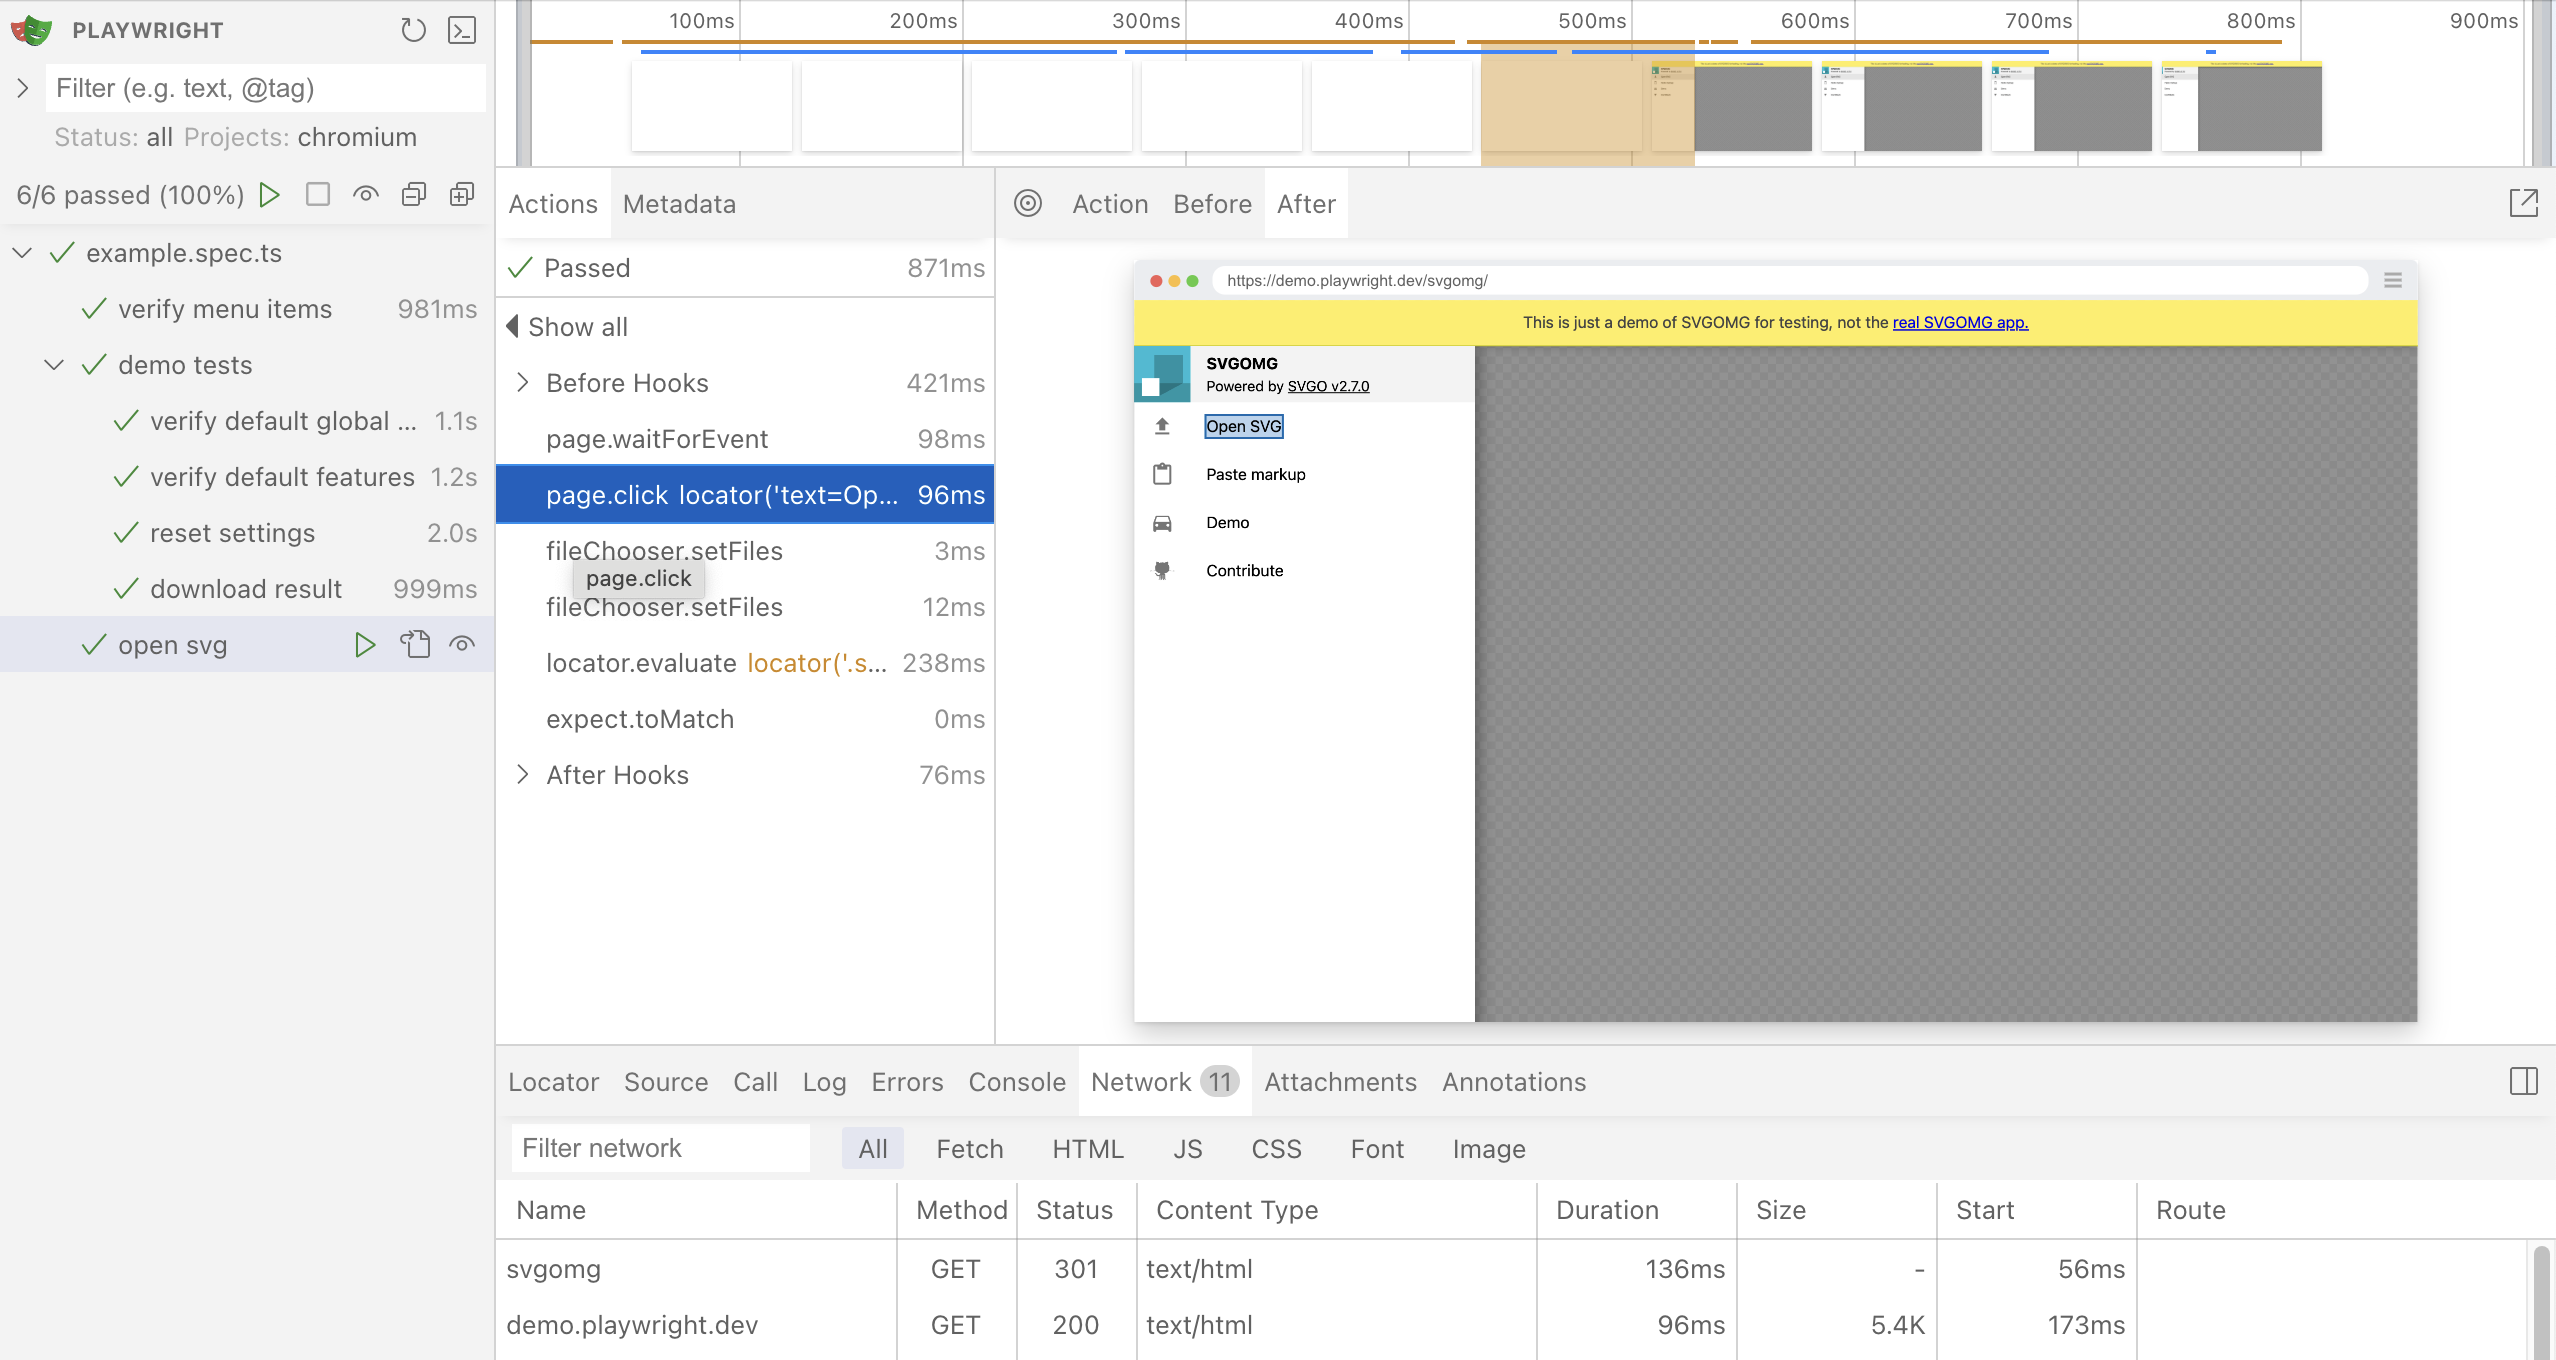Filter network by Fetch

coord(969,1148)
